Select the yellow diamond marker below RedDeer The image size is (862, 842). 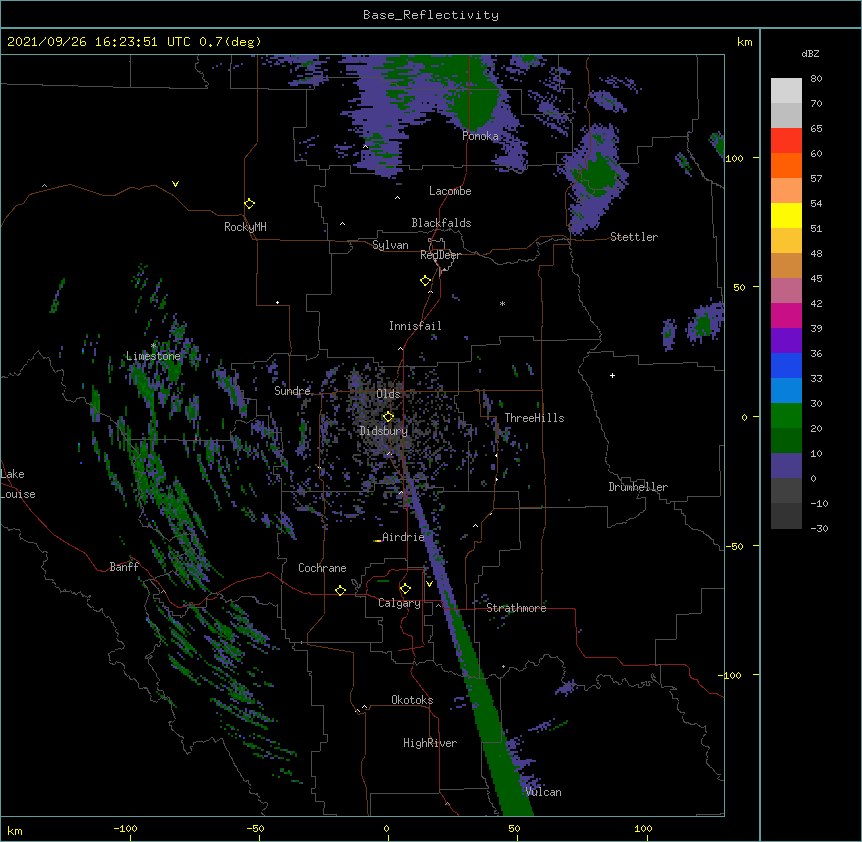[426, 281]
